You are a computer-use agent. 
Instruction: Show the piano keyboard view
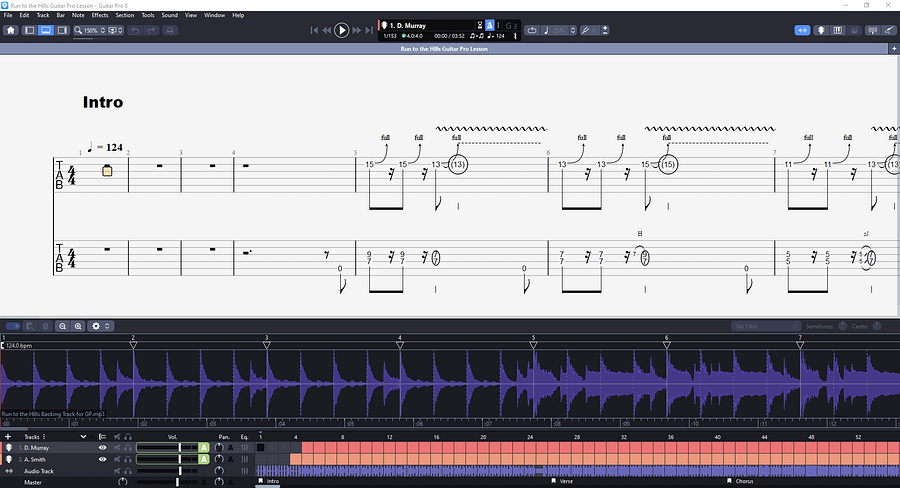click(837, 30)
